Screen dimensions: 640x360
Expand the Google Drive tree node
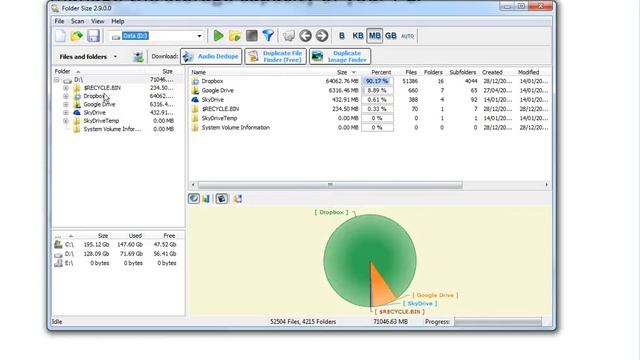pos(66,104)
